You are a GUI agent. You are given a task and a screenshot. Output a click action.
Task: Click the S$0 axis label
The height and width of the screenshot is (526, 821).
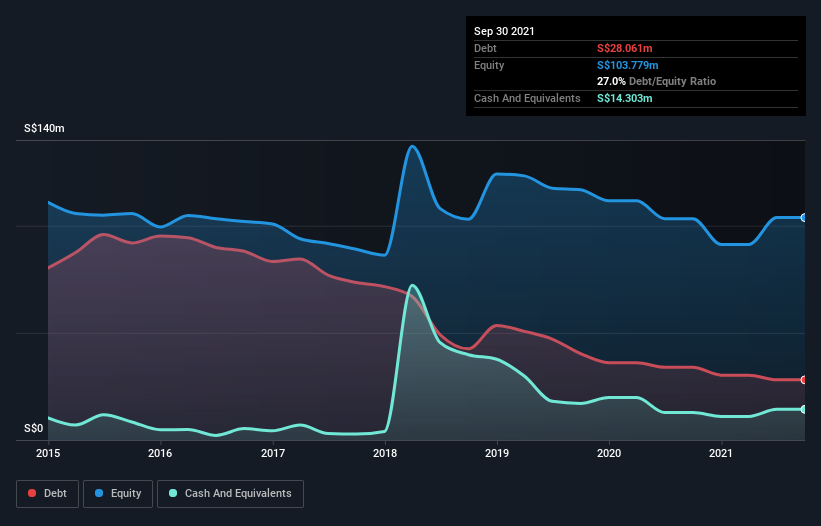34,429
